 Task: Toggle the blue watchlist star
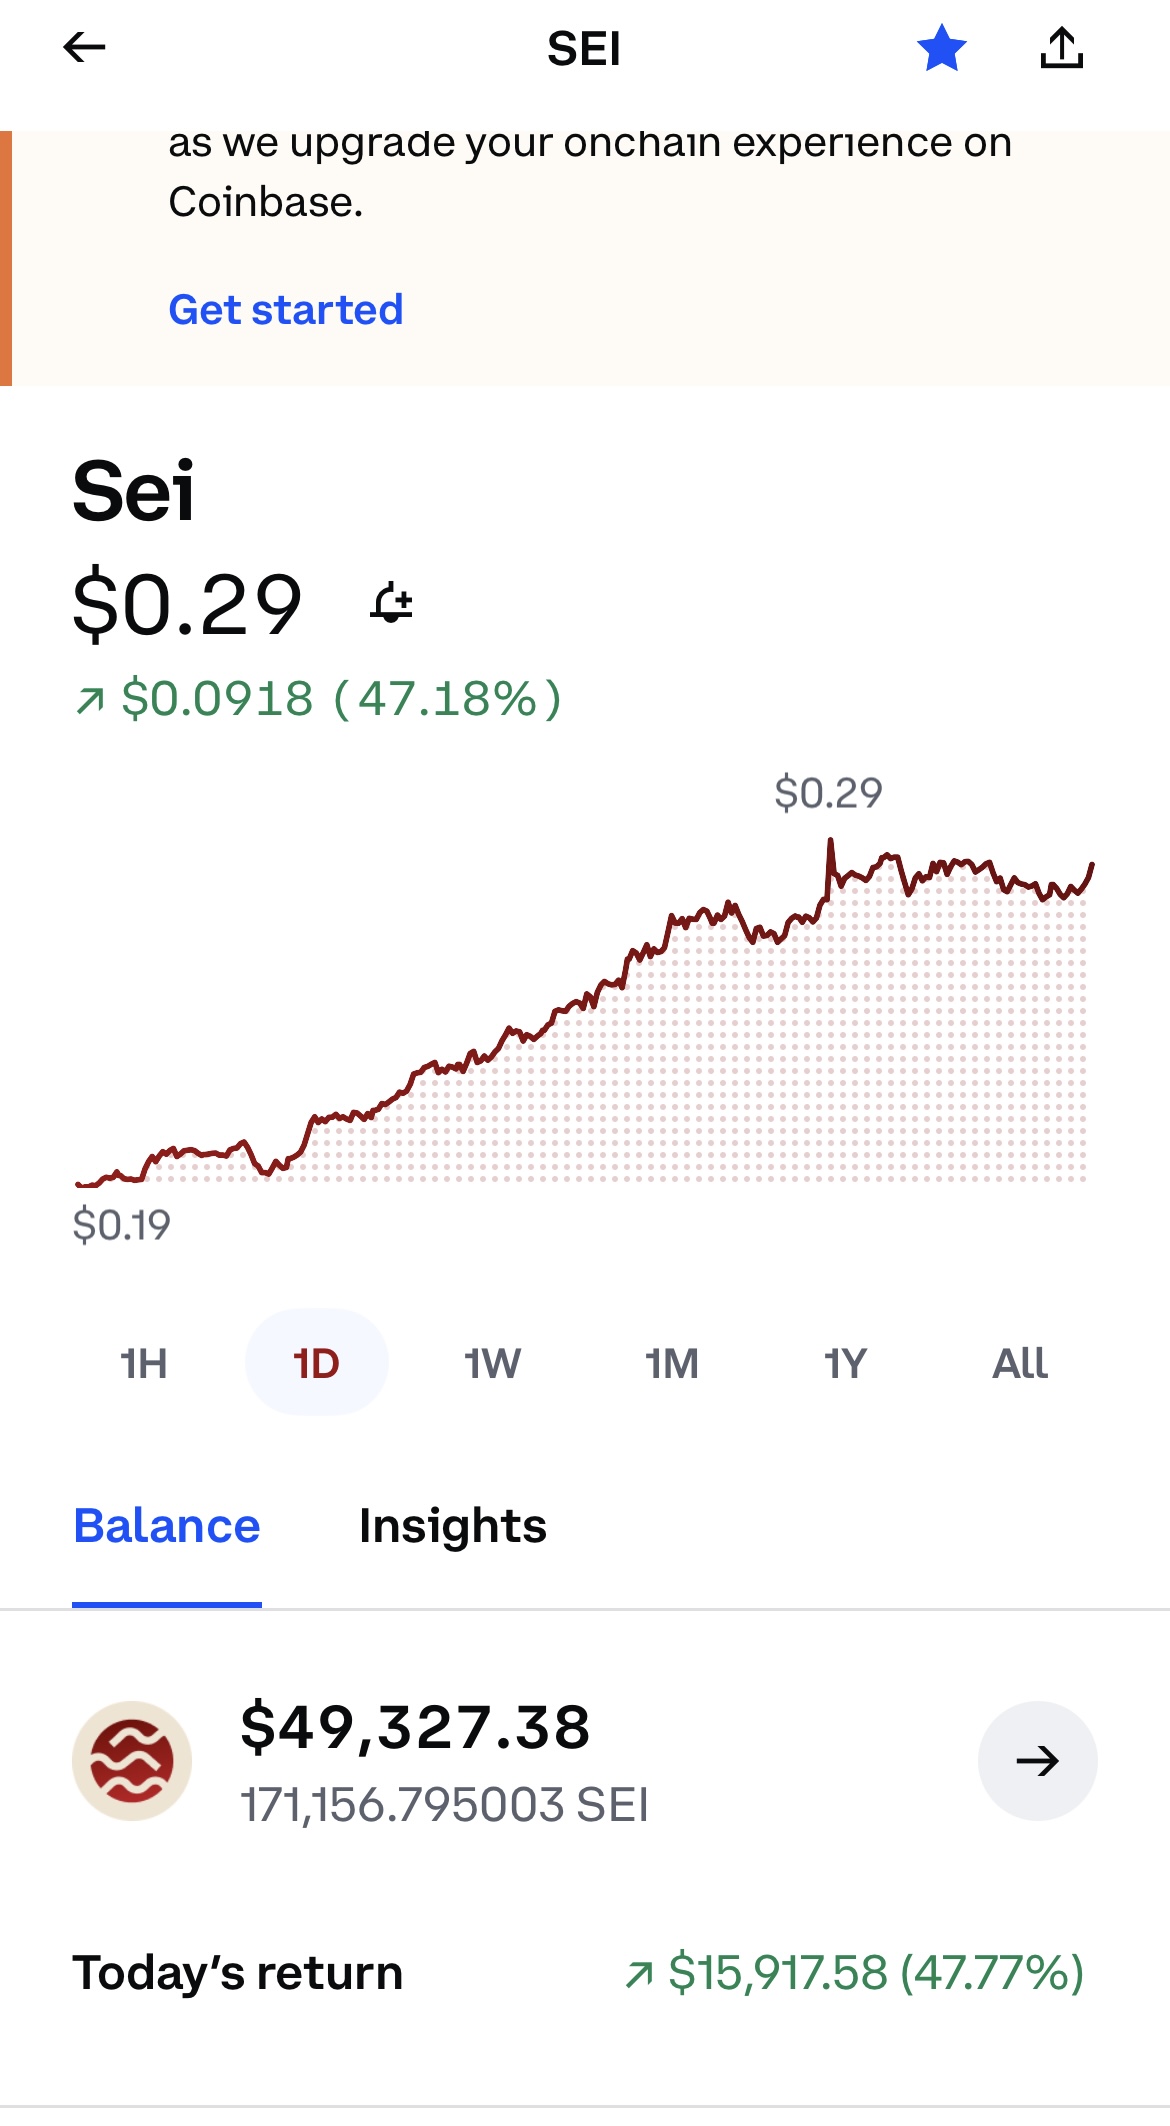(941, 48)
